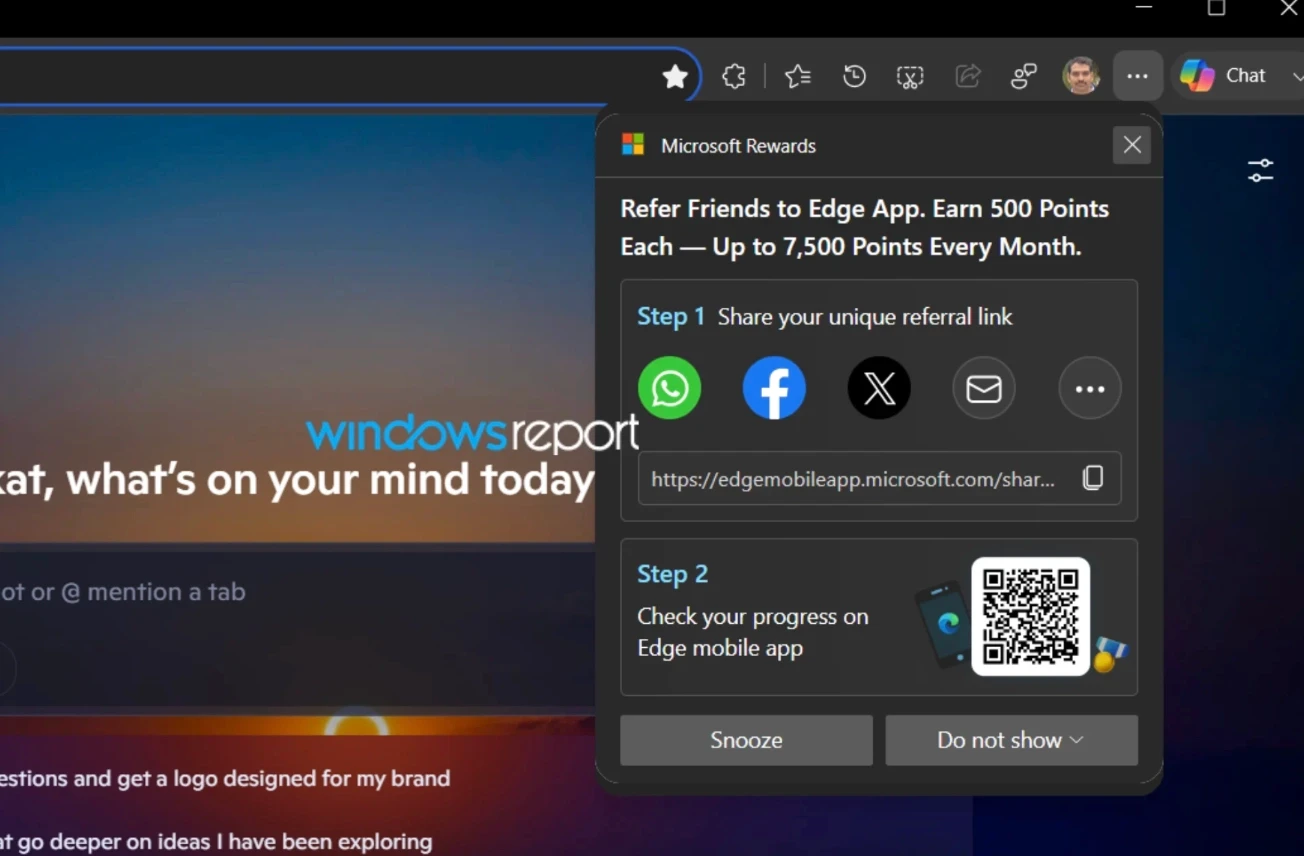This screenshot has height=856, width=1304.
Task: Click the QR code in Step 2
Action: pos(1031,616)
